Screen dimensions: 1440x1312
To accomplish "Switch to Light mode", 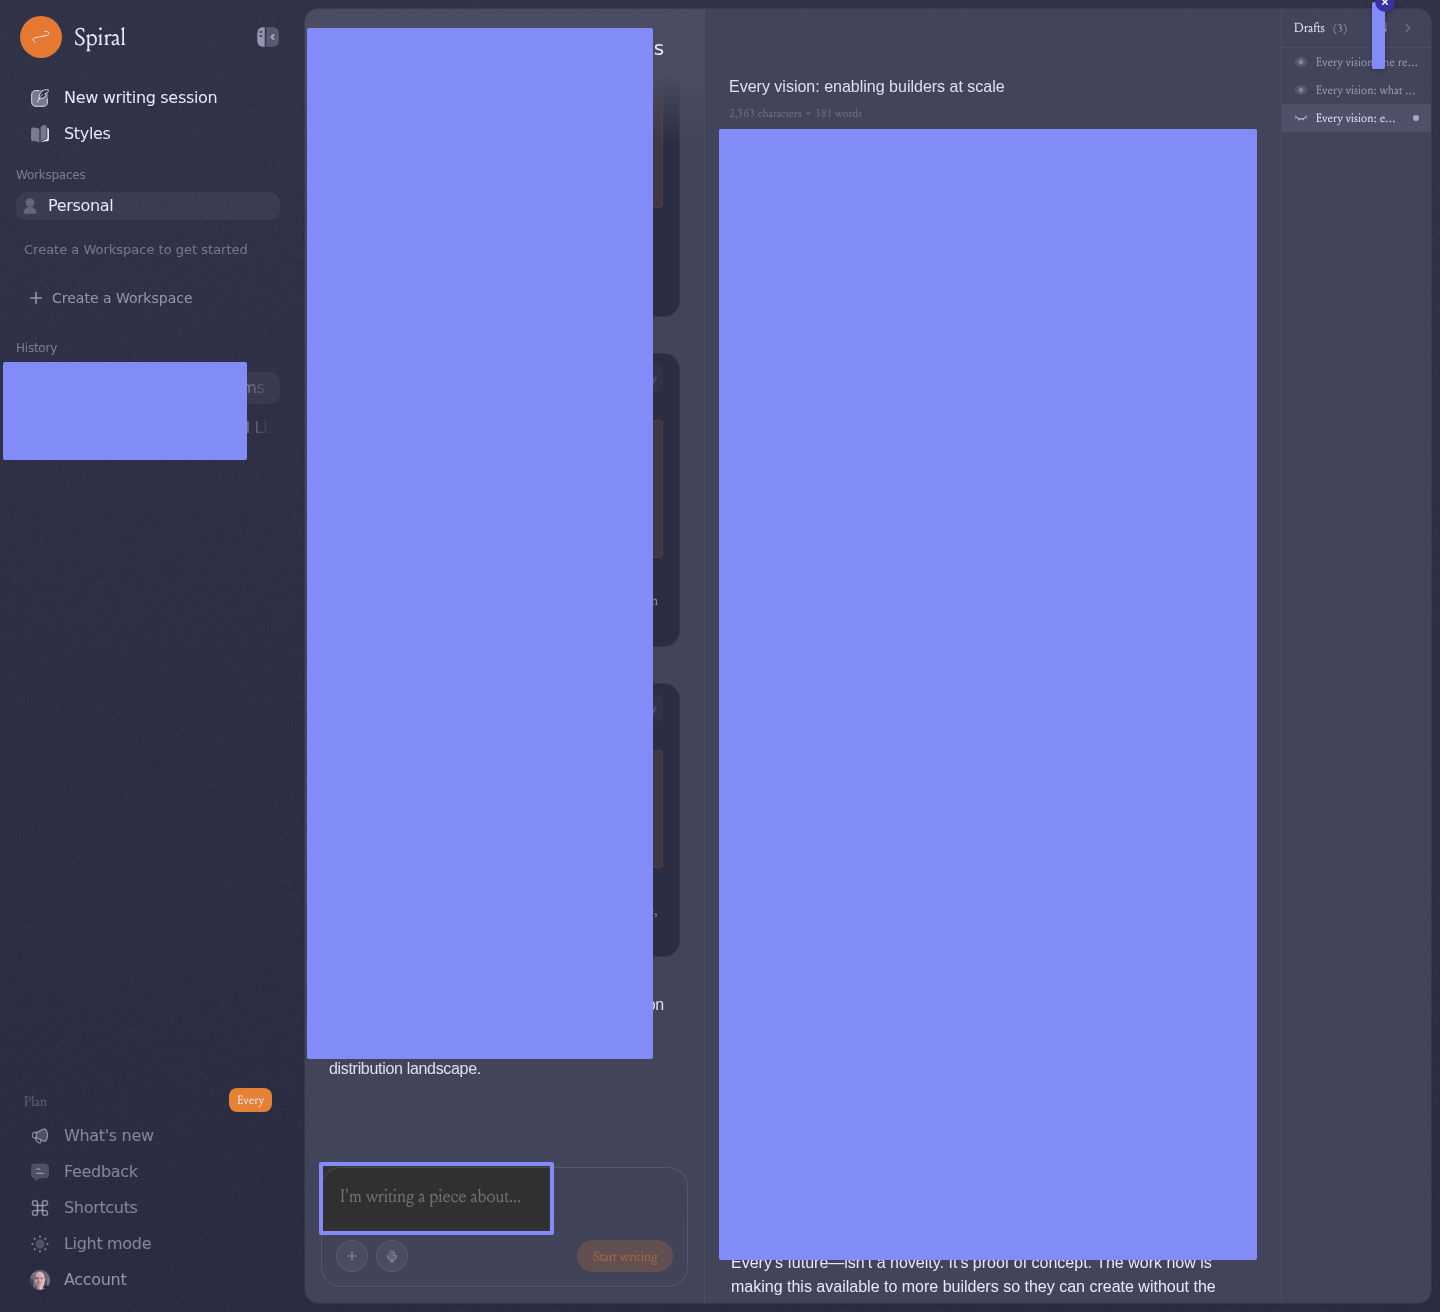I will 107,1244.
